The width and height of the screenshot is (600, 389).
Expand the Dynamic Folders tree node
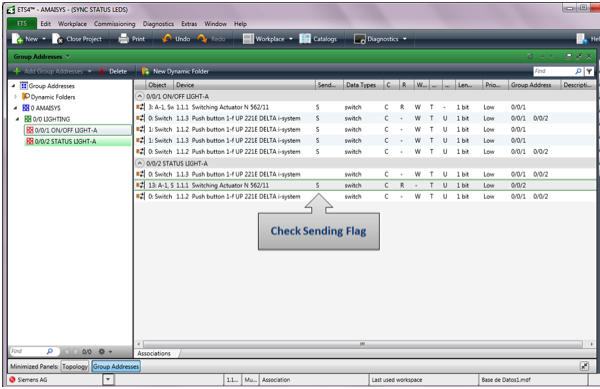15,97
